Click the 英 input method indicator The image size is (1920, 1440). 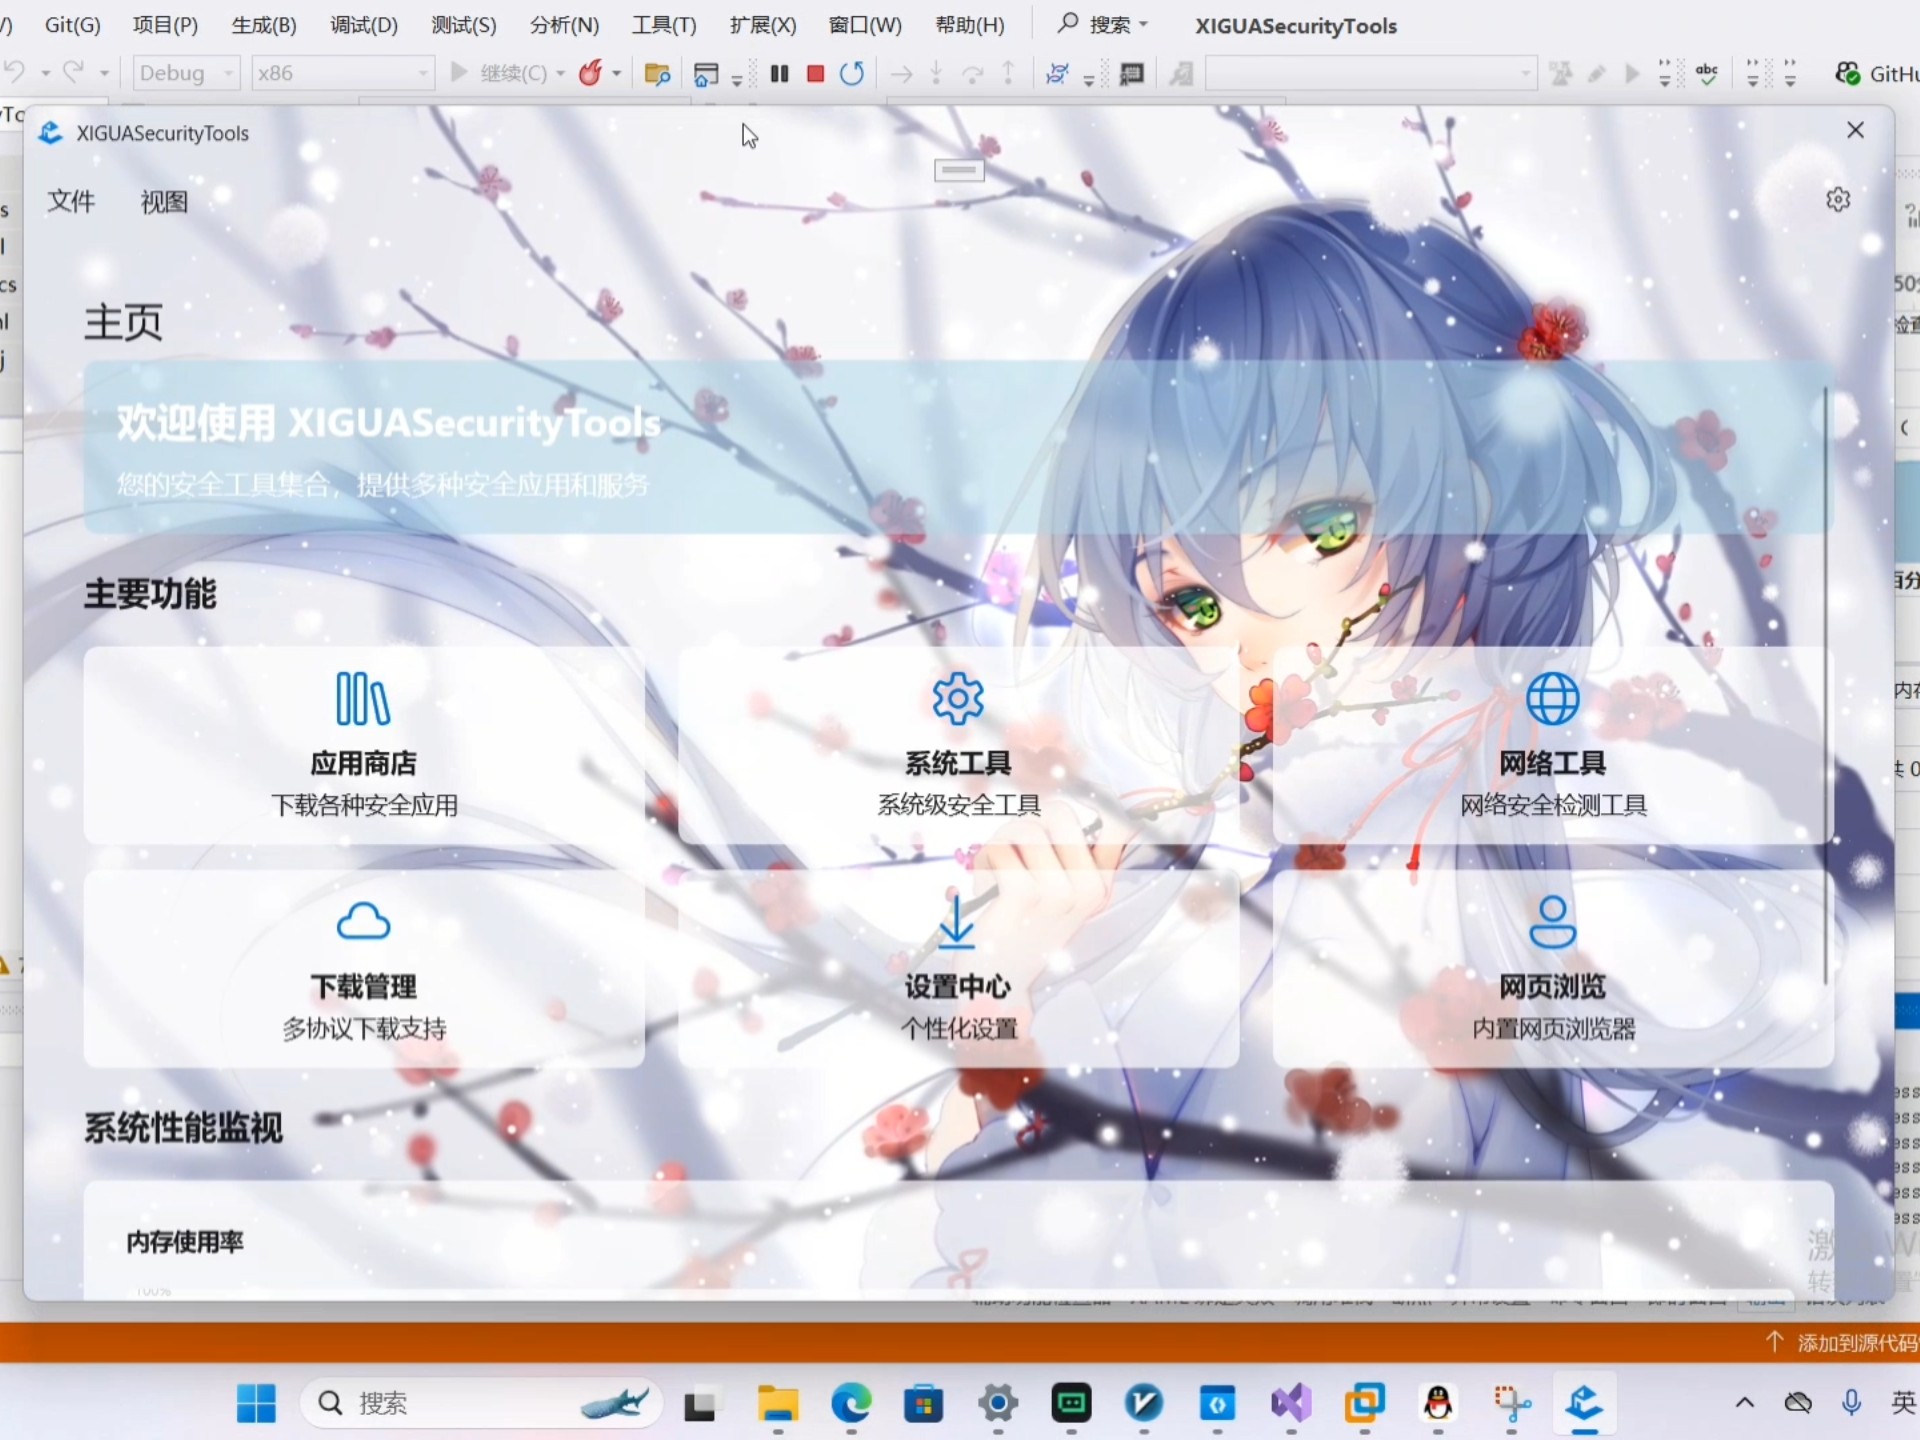pyautogui.click(x=1904, y=1403)
